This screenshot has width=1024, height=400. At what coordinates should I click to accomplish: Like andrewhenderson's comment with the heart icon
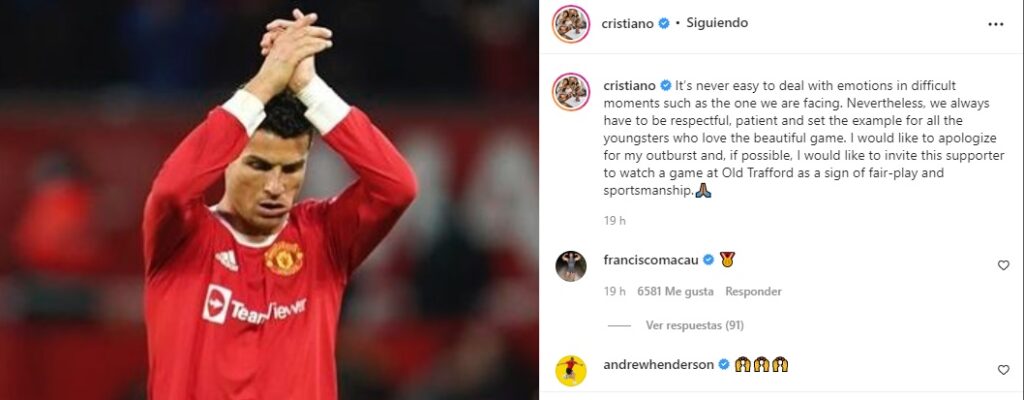click(1003, 370)
